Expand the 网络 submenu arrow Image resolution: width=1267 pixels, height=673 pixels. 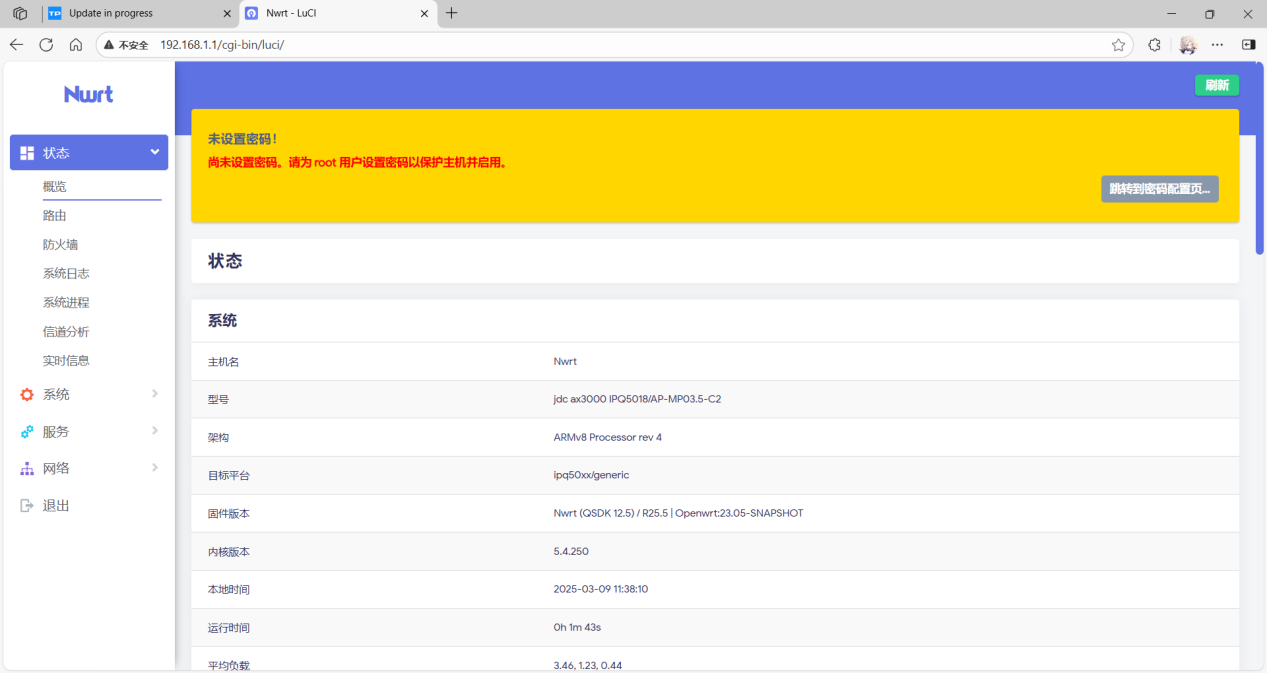point(155,468)
